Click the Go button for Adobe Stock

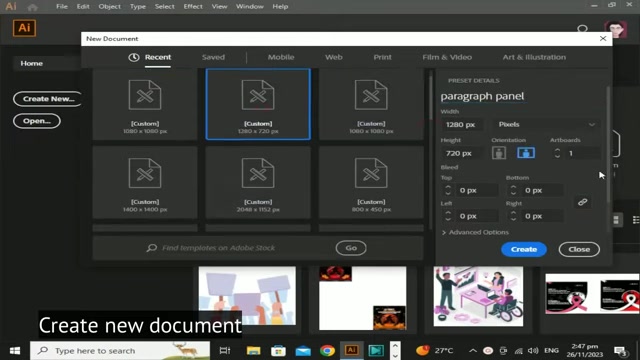(351, 248)
